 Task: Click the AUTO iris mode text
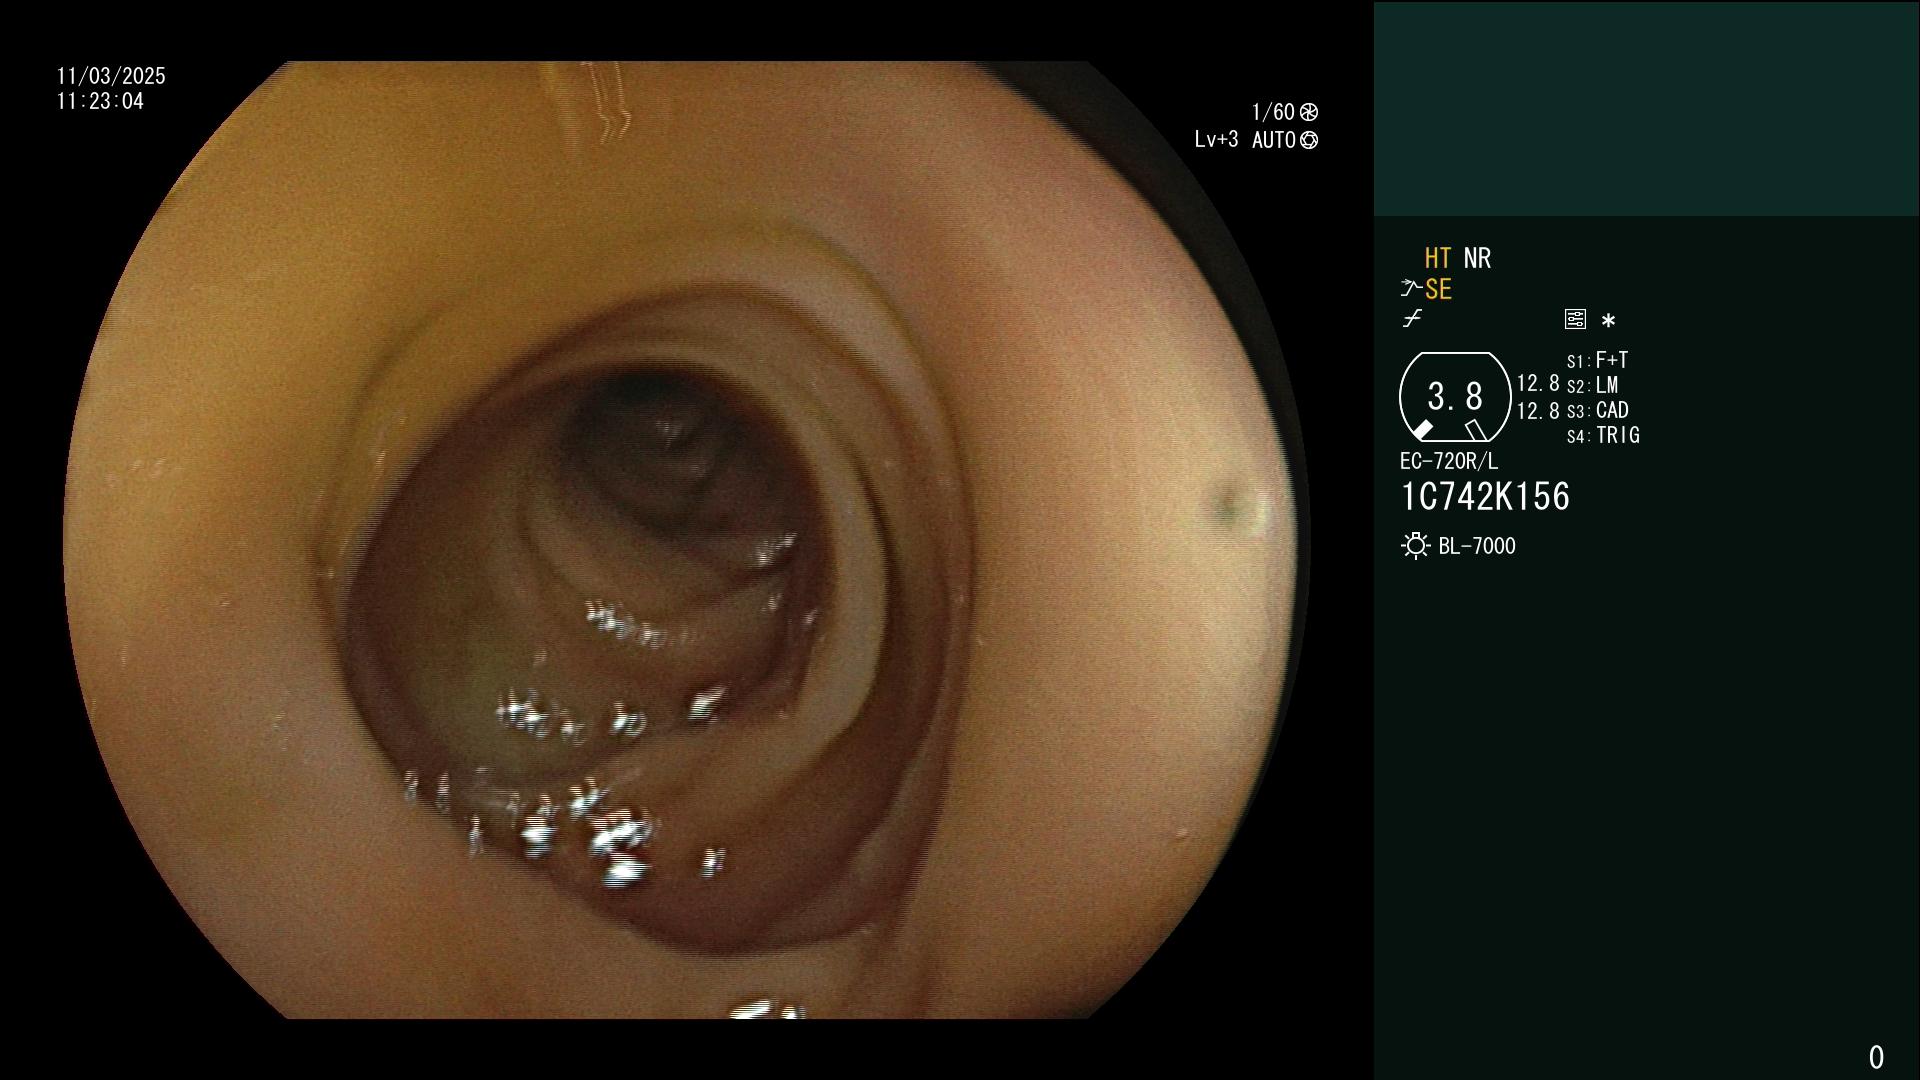pyautogui.click(x=1274, y=141)
